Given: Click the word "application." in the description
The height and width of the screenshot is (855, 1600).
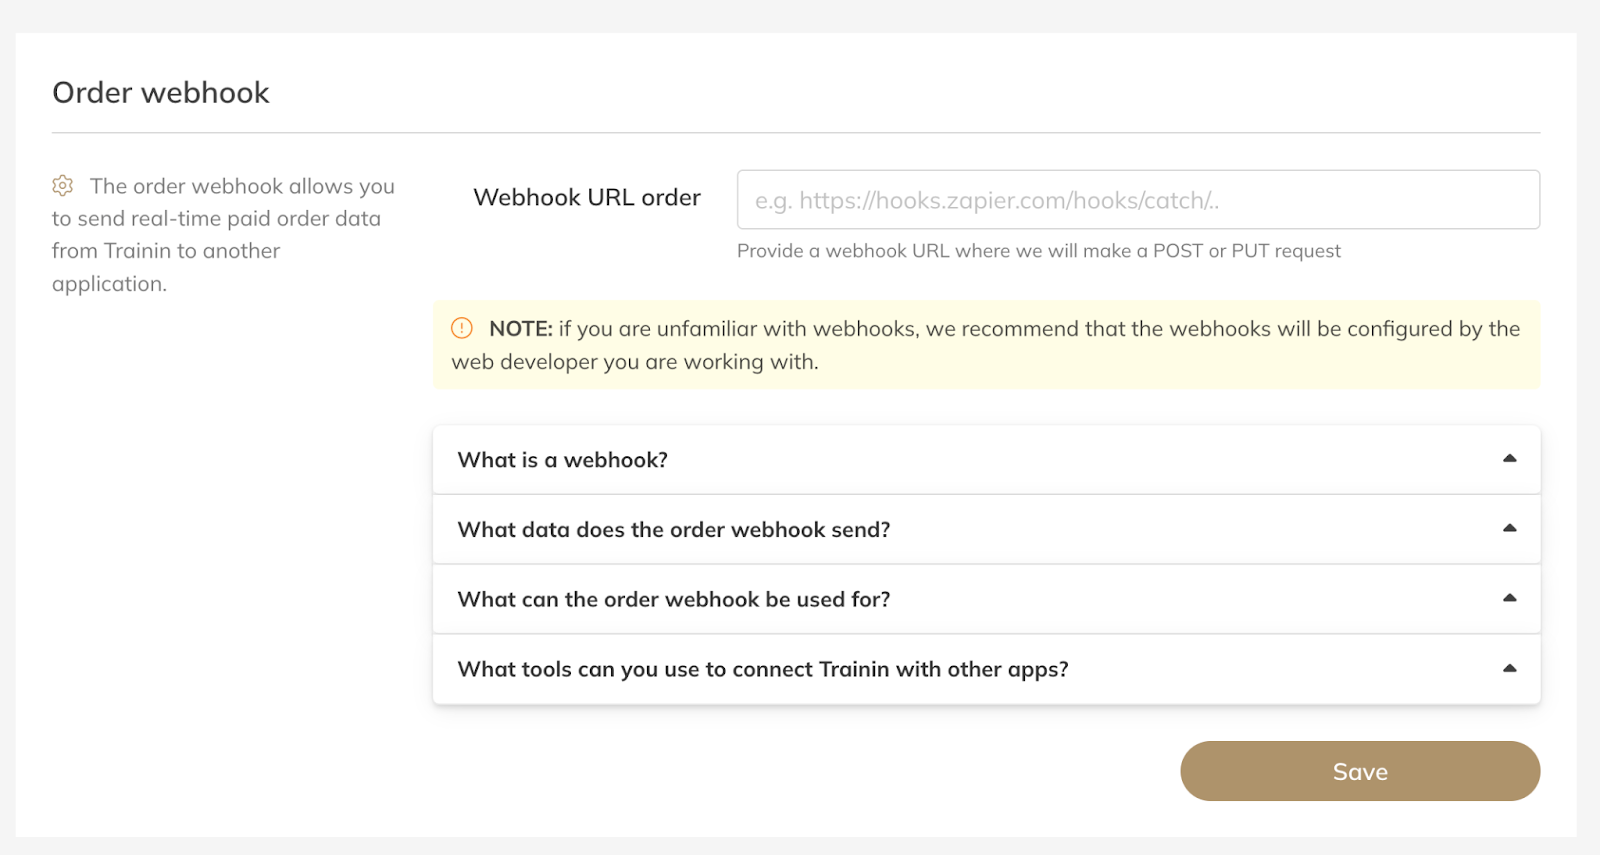Looking at the screenshot, I should pos(109,284).
